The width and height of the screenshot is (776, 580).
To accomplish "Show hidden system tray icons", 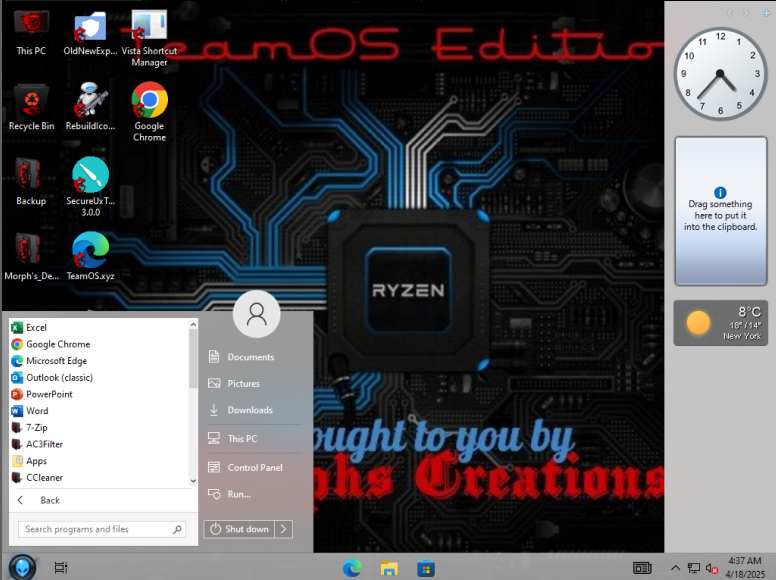I will 675,568.
